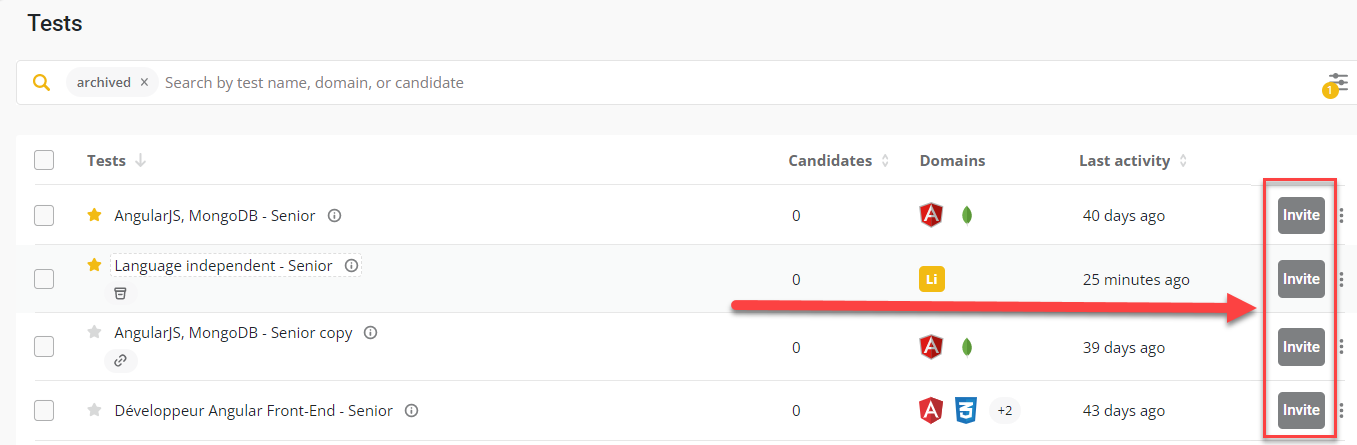Remove the archived filter chip
Image resolution: width=1357 pixels, height=445 pixels.
click(x=144, y=82)
